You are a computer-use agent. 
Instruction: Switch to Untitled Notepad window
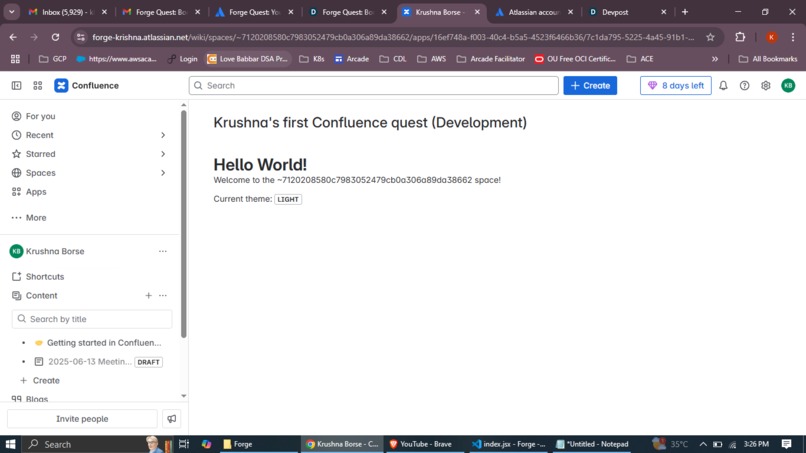coord(592,444)
